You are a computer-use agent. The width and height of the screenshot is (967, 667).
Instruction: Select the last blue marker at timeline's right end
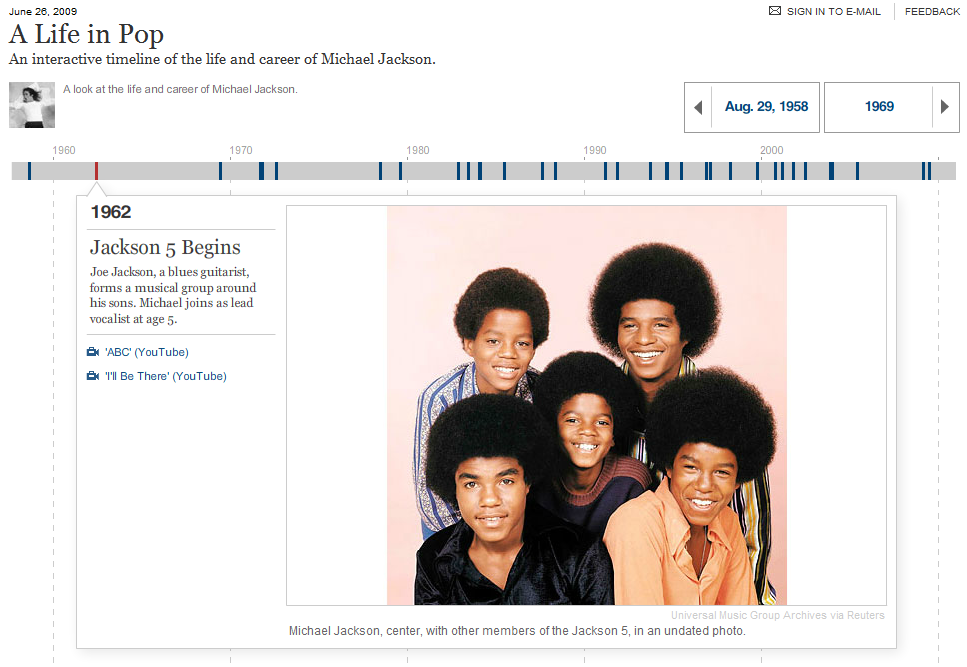coord(930,171)
